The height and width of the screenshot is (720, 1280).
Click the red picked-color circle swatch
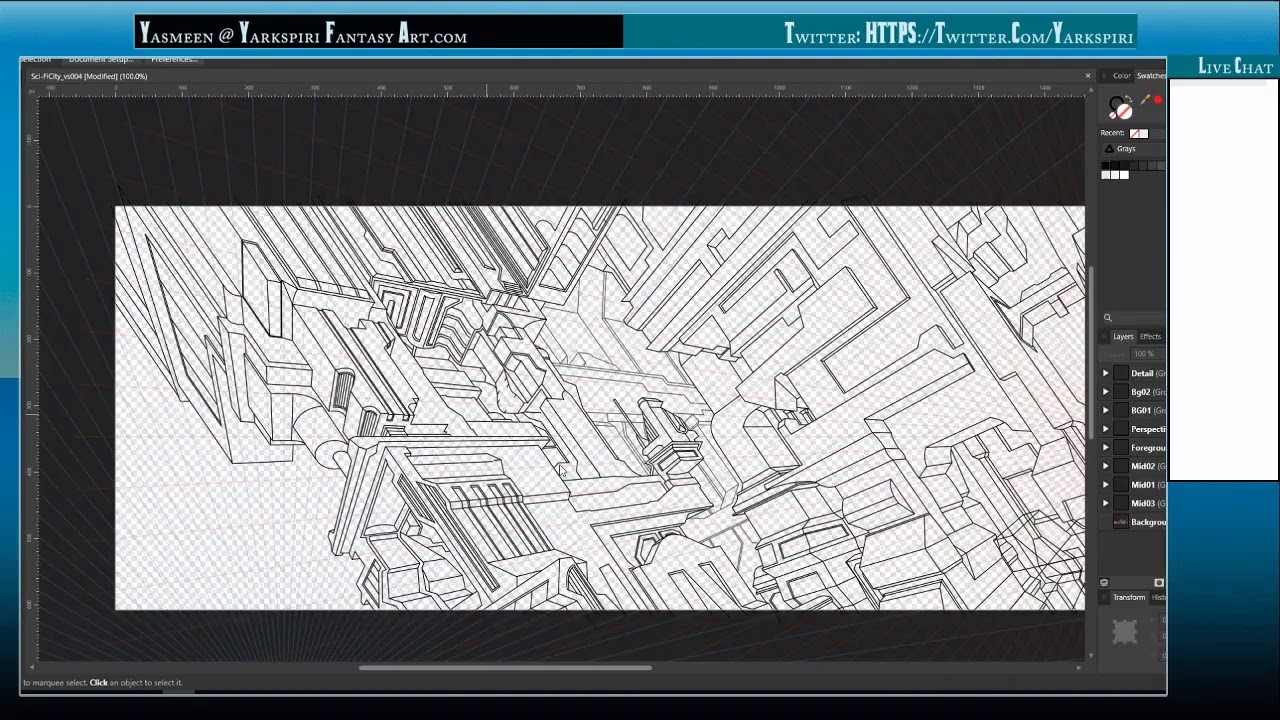point(1158,100)
